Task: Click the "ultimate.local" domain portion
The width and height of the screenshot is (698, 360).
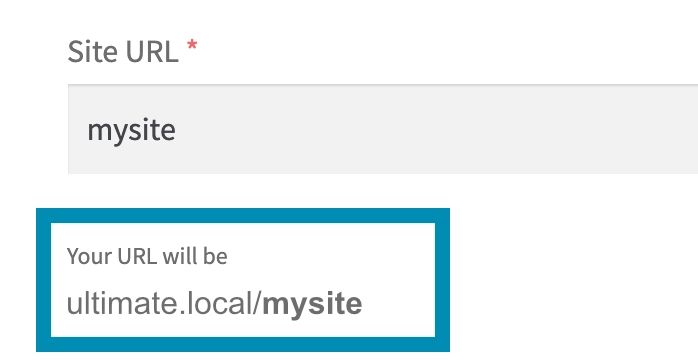Action: point(160,303)
